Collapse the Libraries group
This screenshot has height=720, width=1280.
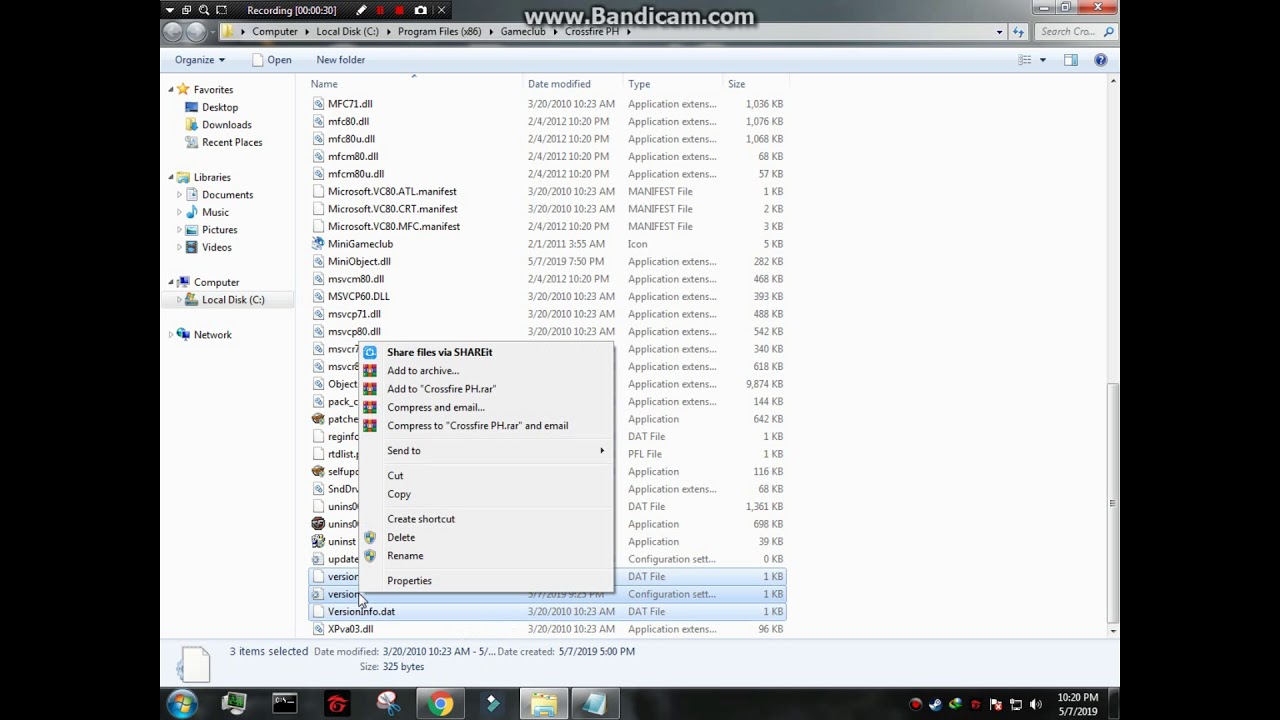tap(171, 177)
